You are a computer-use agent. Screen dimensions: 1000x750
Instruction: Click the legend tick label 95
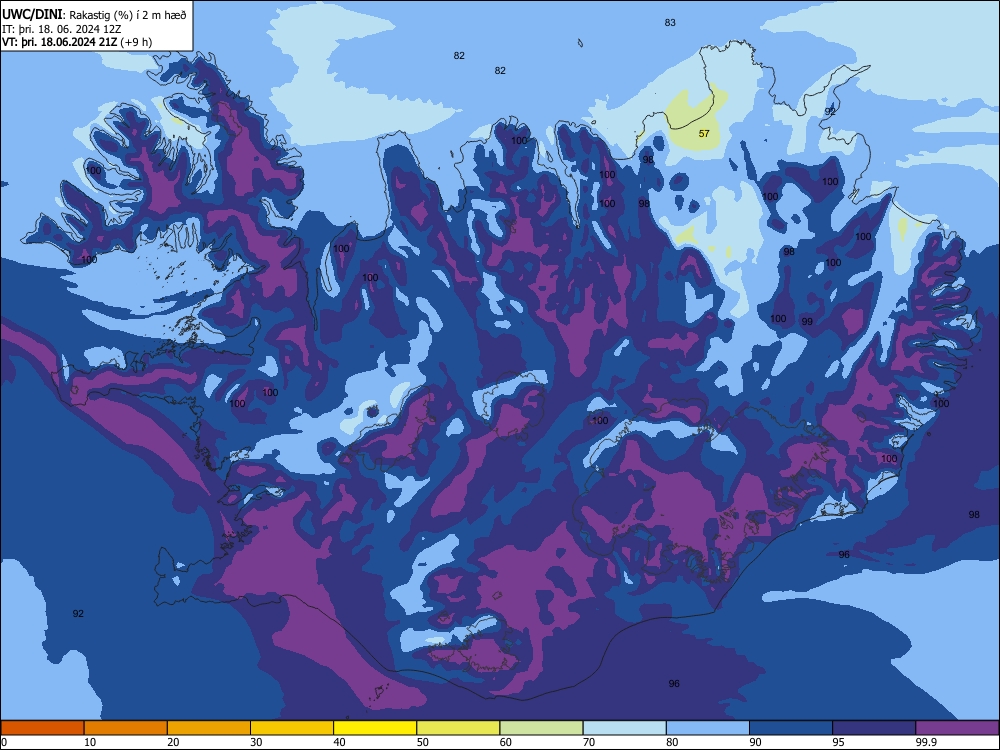point(839,742)
